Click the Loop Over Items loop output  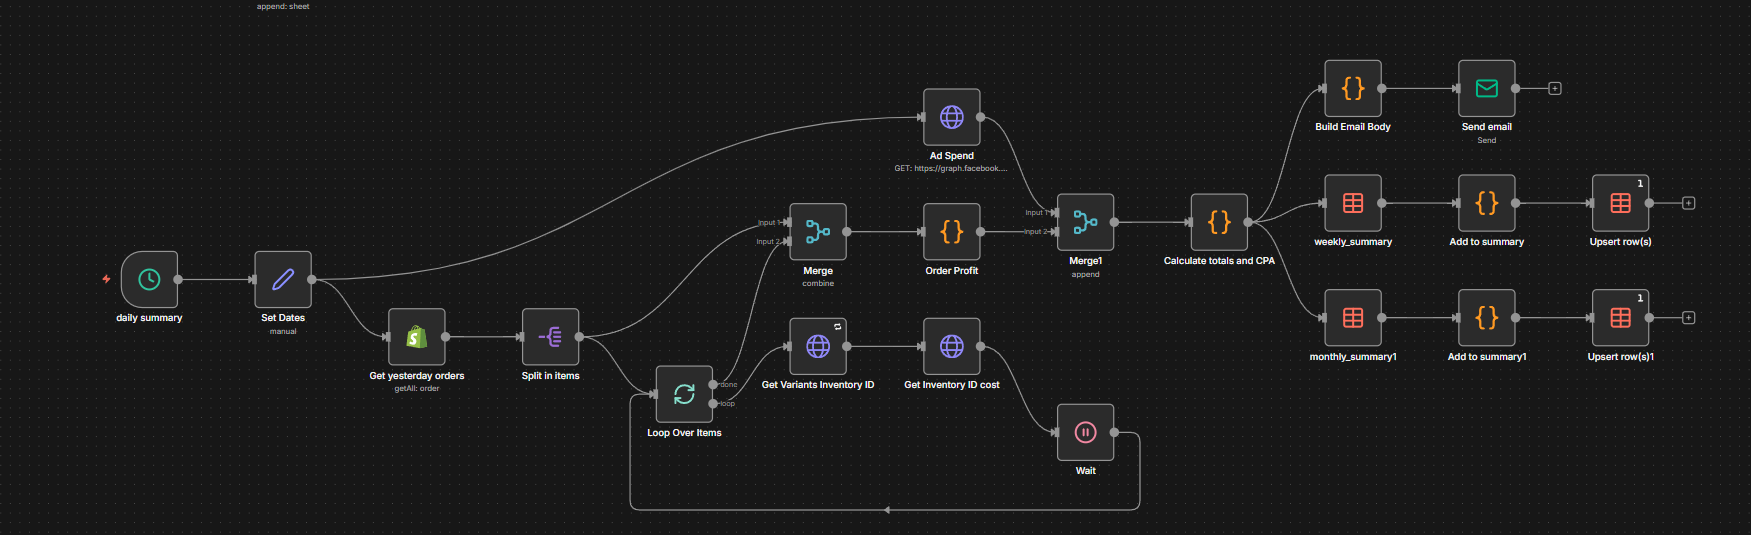[713, 403]
